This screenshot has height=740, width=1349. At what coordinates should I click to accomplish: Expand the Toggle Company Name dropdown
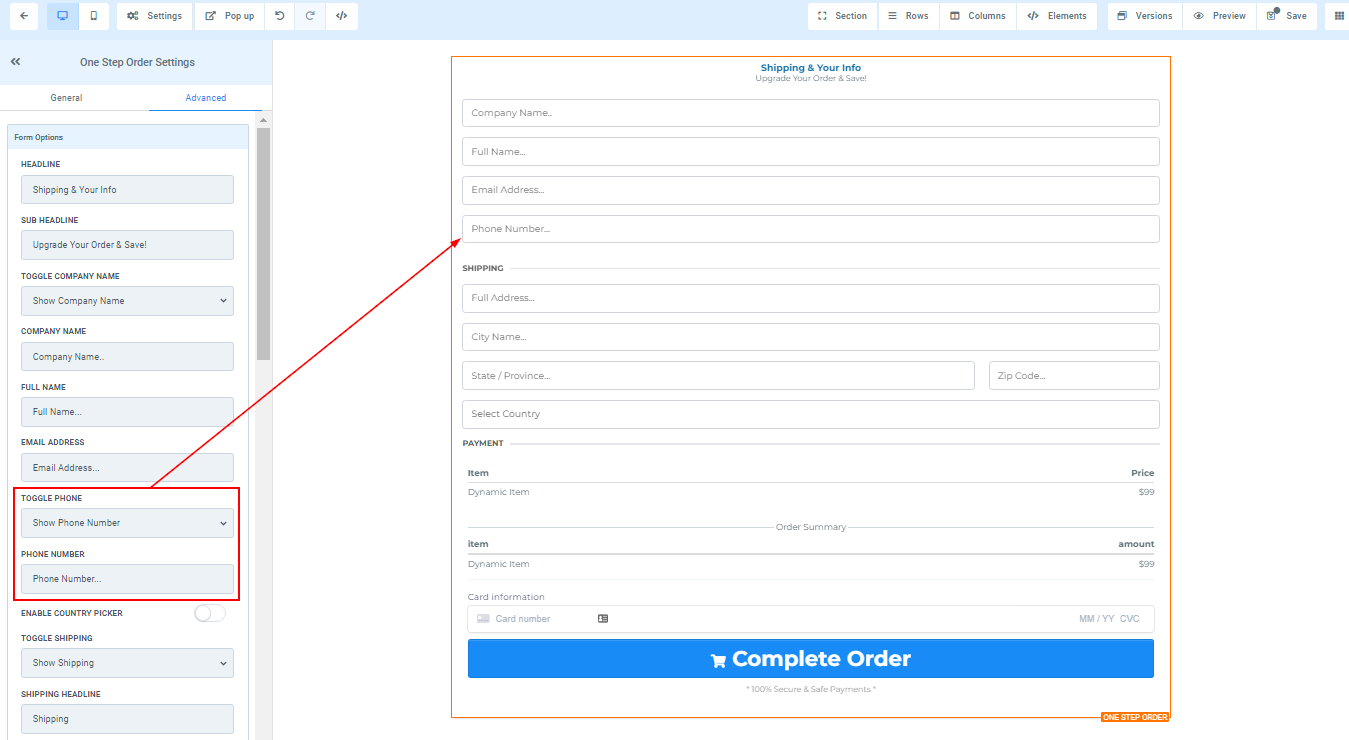[127, 301]
